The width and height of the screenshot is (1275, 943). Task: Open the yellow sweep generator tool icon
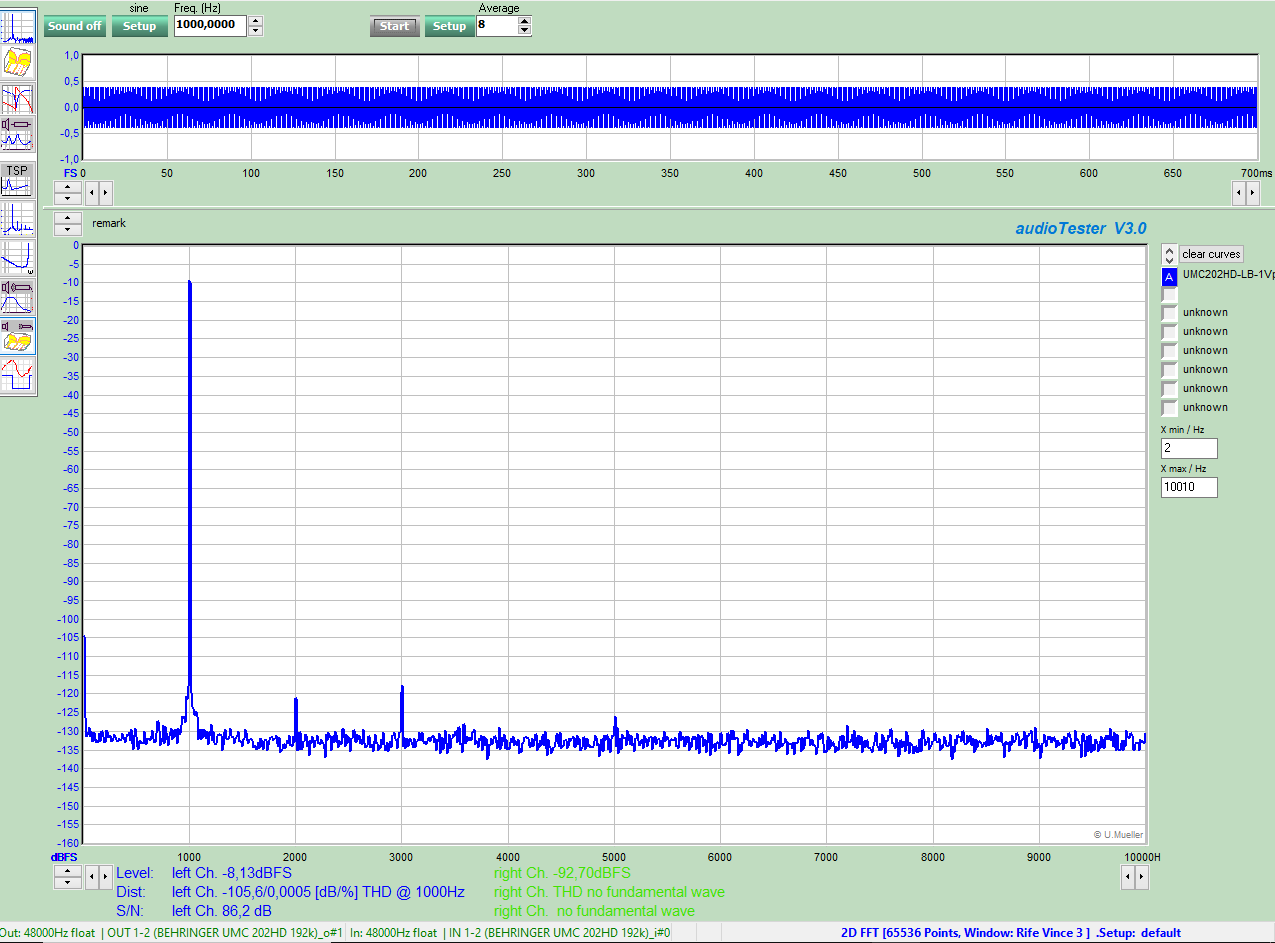18,61
